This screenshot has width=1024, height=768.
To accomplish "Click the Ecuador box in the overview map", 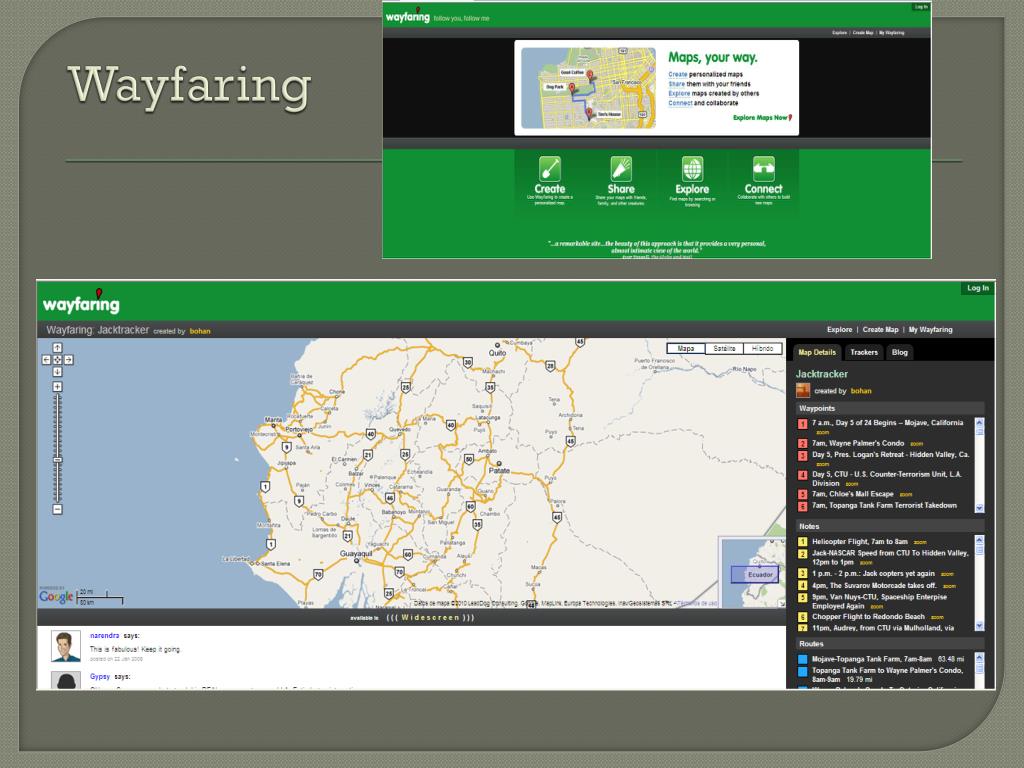I will point(754,574).
